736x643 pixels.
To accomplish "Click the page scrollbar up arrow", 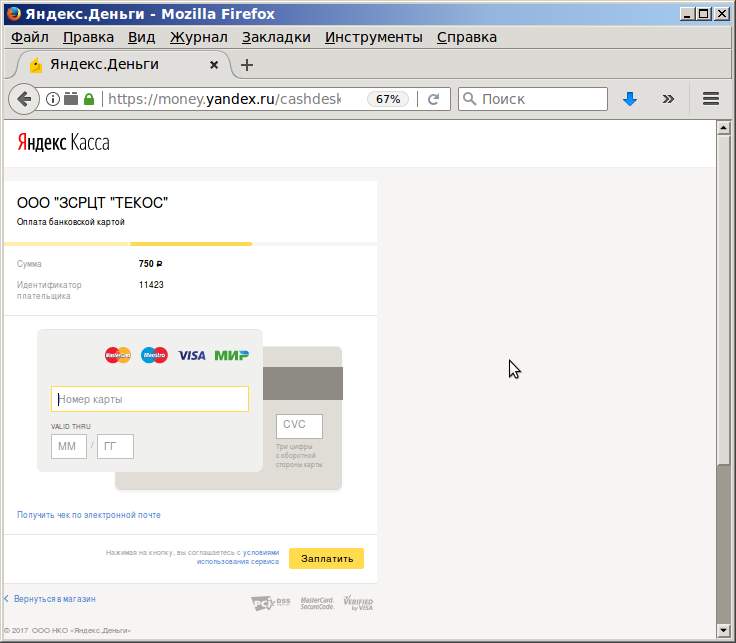I will (x=723, y=128).
